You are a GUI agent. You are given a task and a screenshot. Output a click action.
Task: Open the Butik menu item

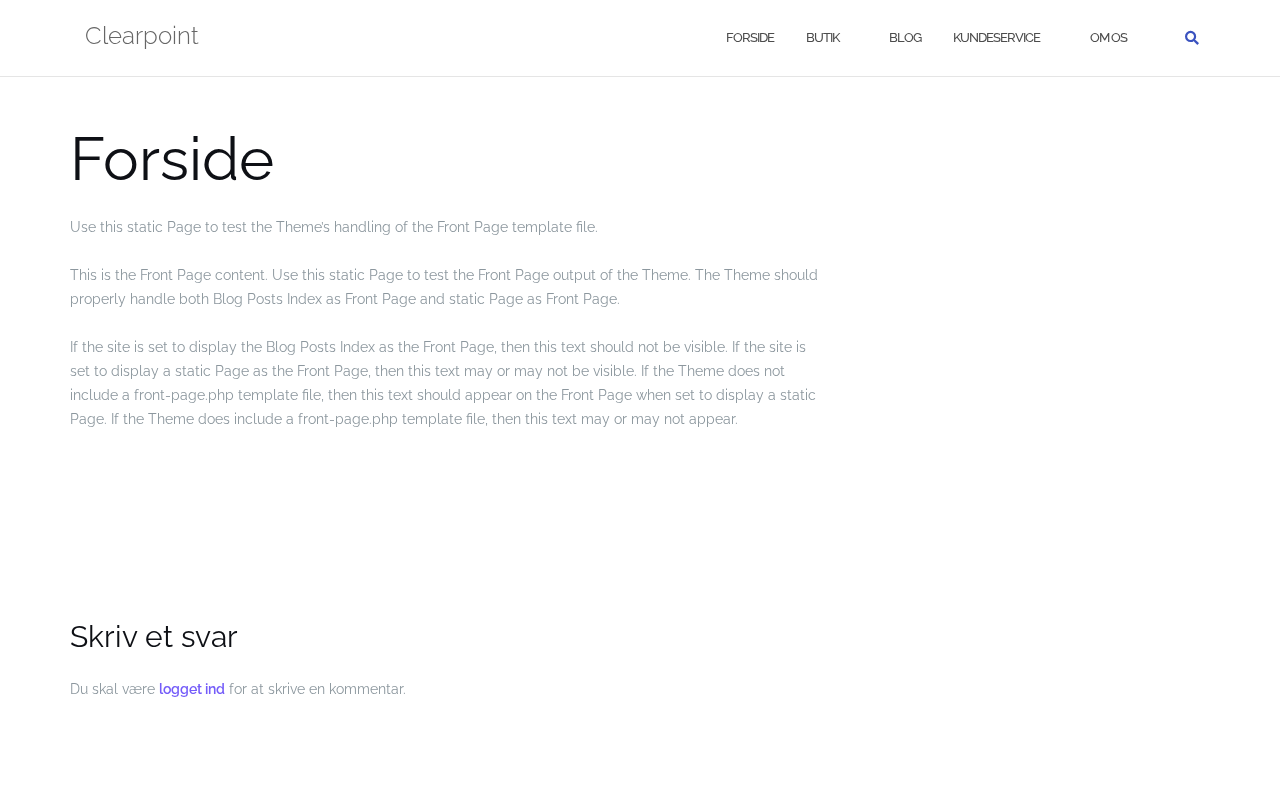click(823, 38)
